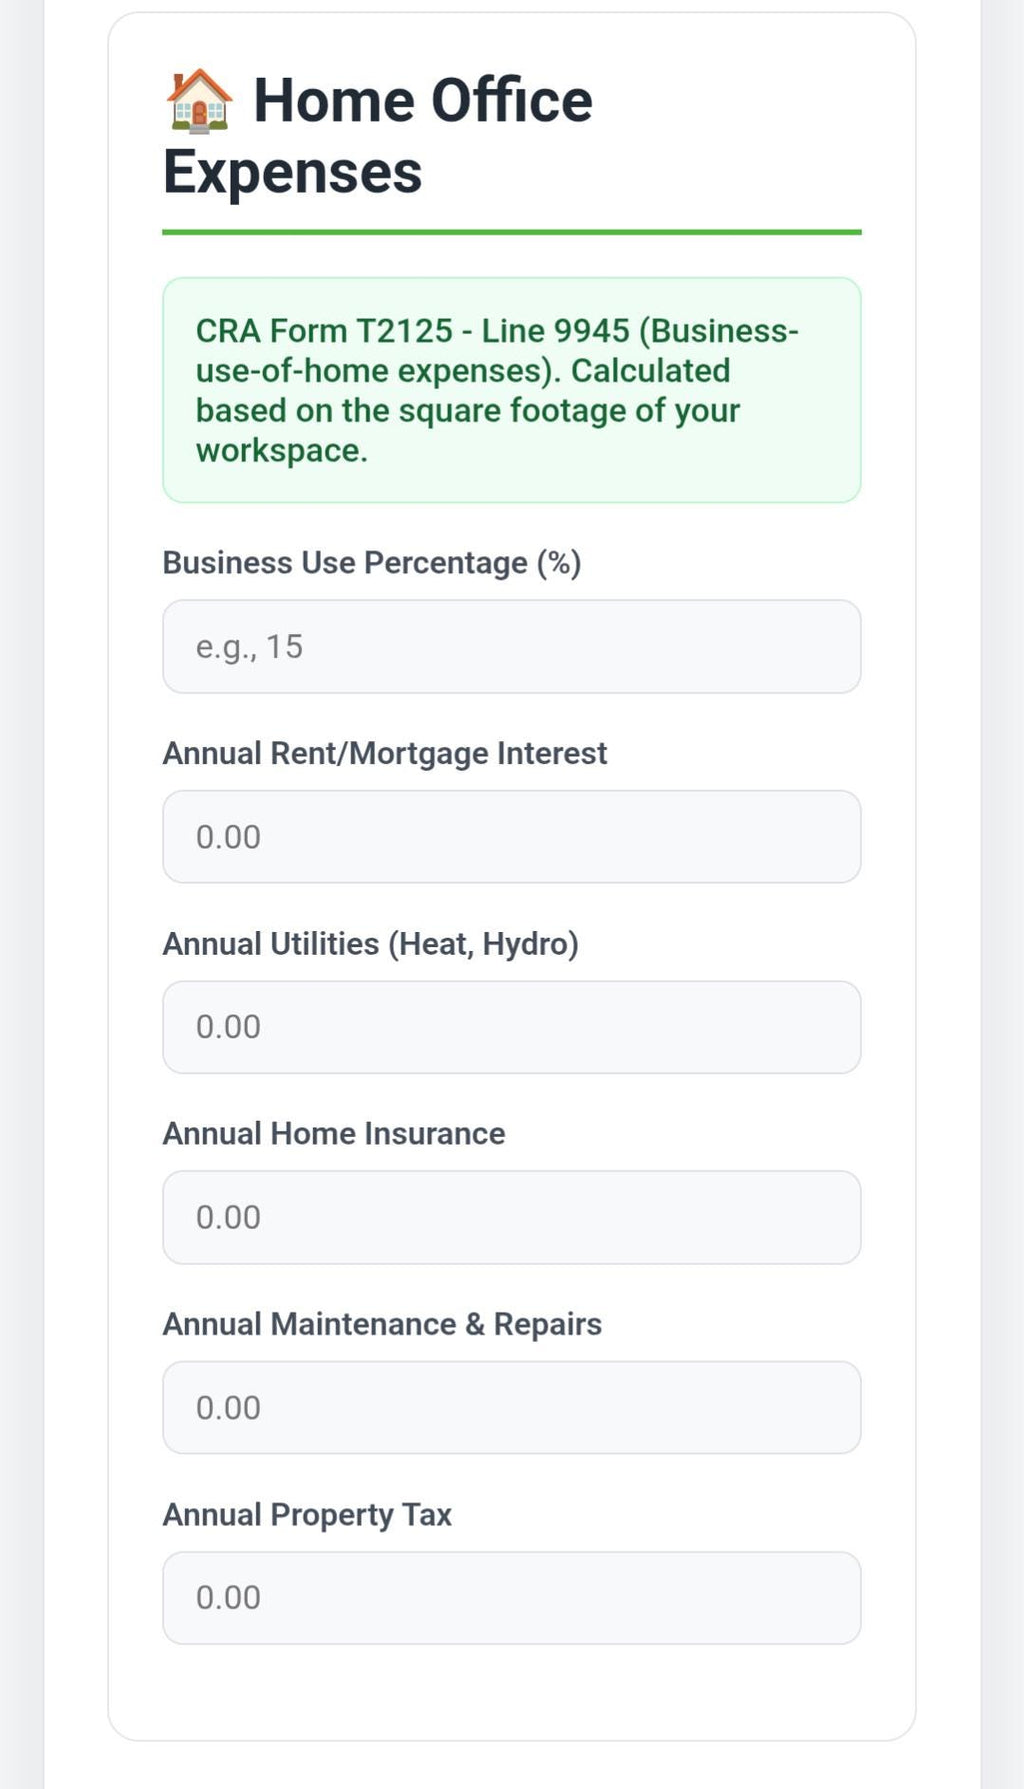
Task: Select the Annual Utilities (Heat, Hydro) input
Action: pyautogui.click(x=512, y=1027)
